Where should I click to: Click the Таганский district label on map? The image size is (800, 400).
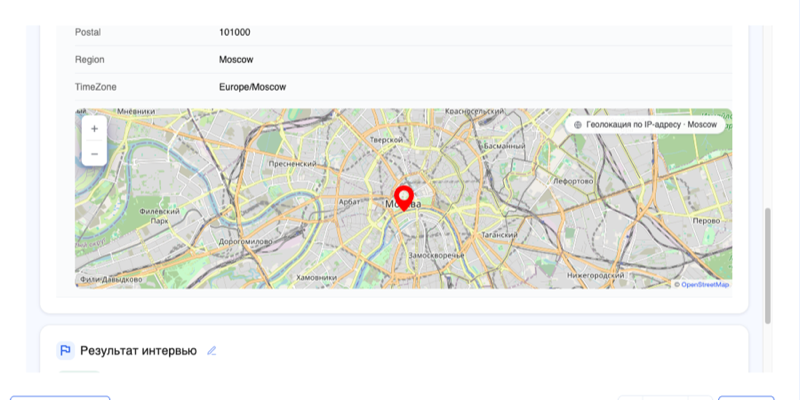(499, 235)
